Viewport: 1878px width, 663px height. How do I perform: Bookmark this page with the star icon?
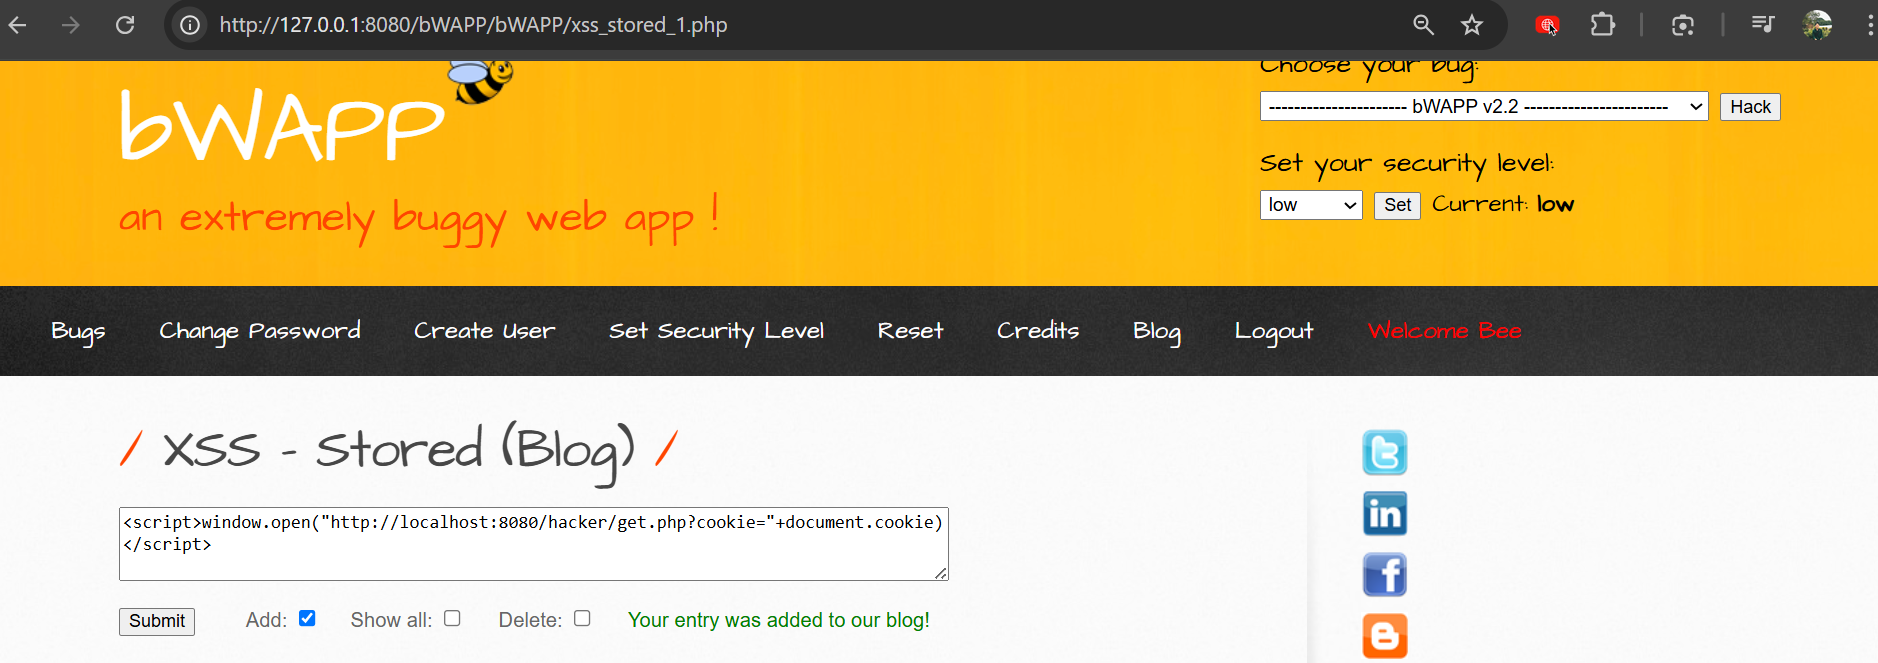pos(1471,25)
